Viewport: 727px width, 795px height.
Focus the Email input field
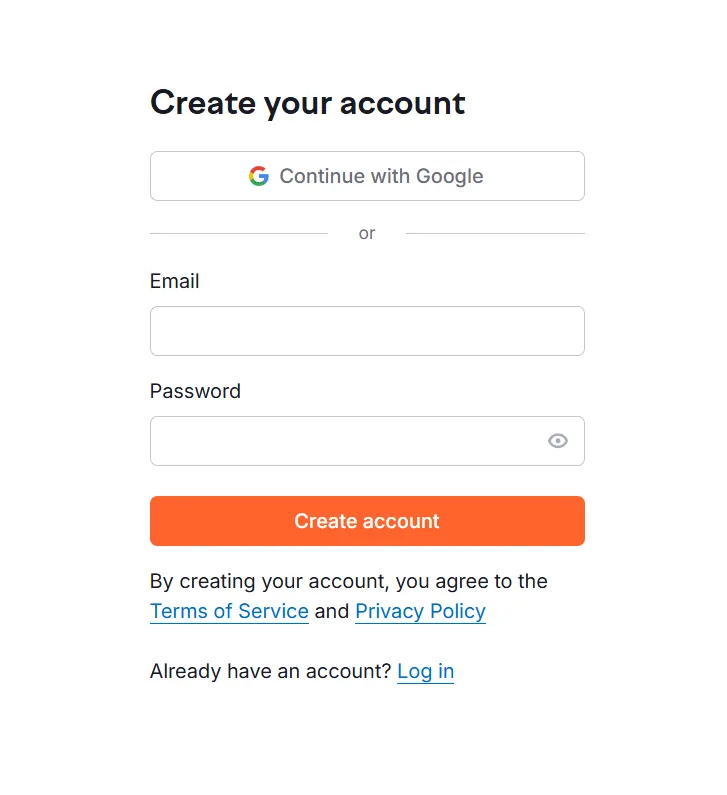coord(367,331)
